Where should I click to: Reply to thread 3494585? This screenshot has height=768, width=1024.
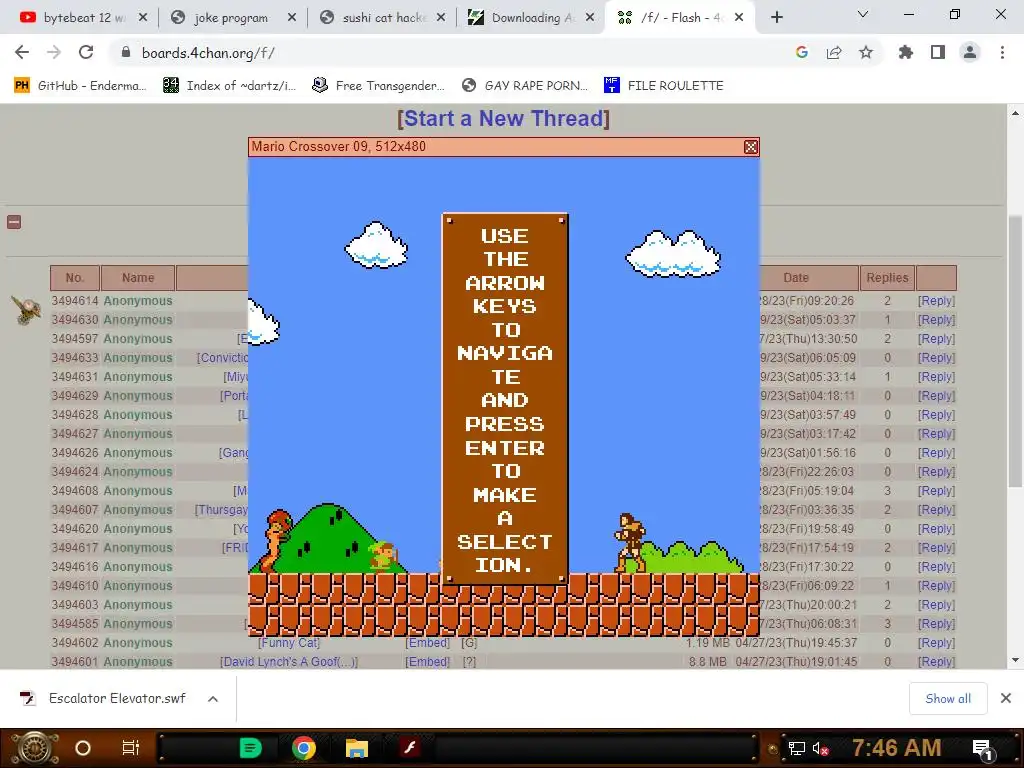tap(936, 624)
